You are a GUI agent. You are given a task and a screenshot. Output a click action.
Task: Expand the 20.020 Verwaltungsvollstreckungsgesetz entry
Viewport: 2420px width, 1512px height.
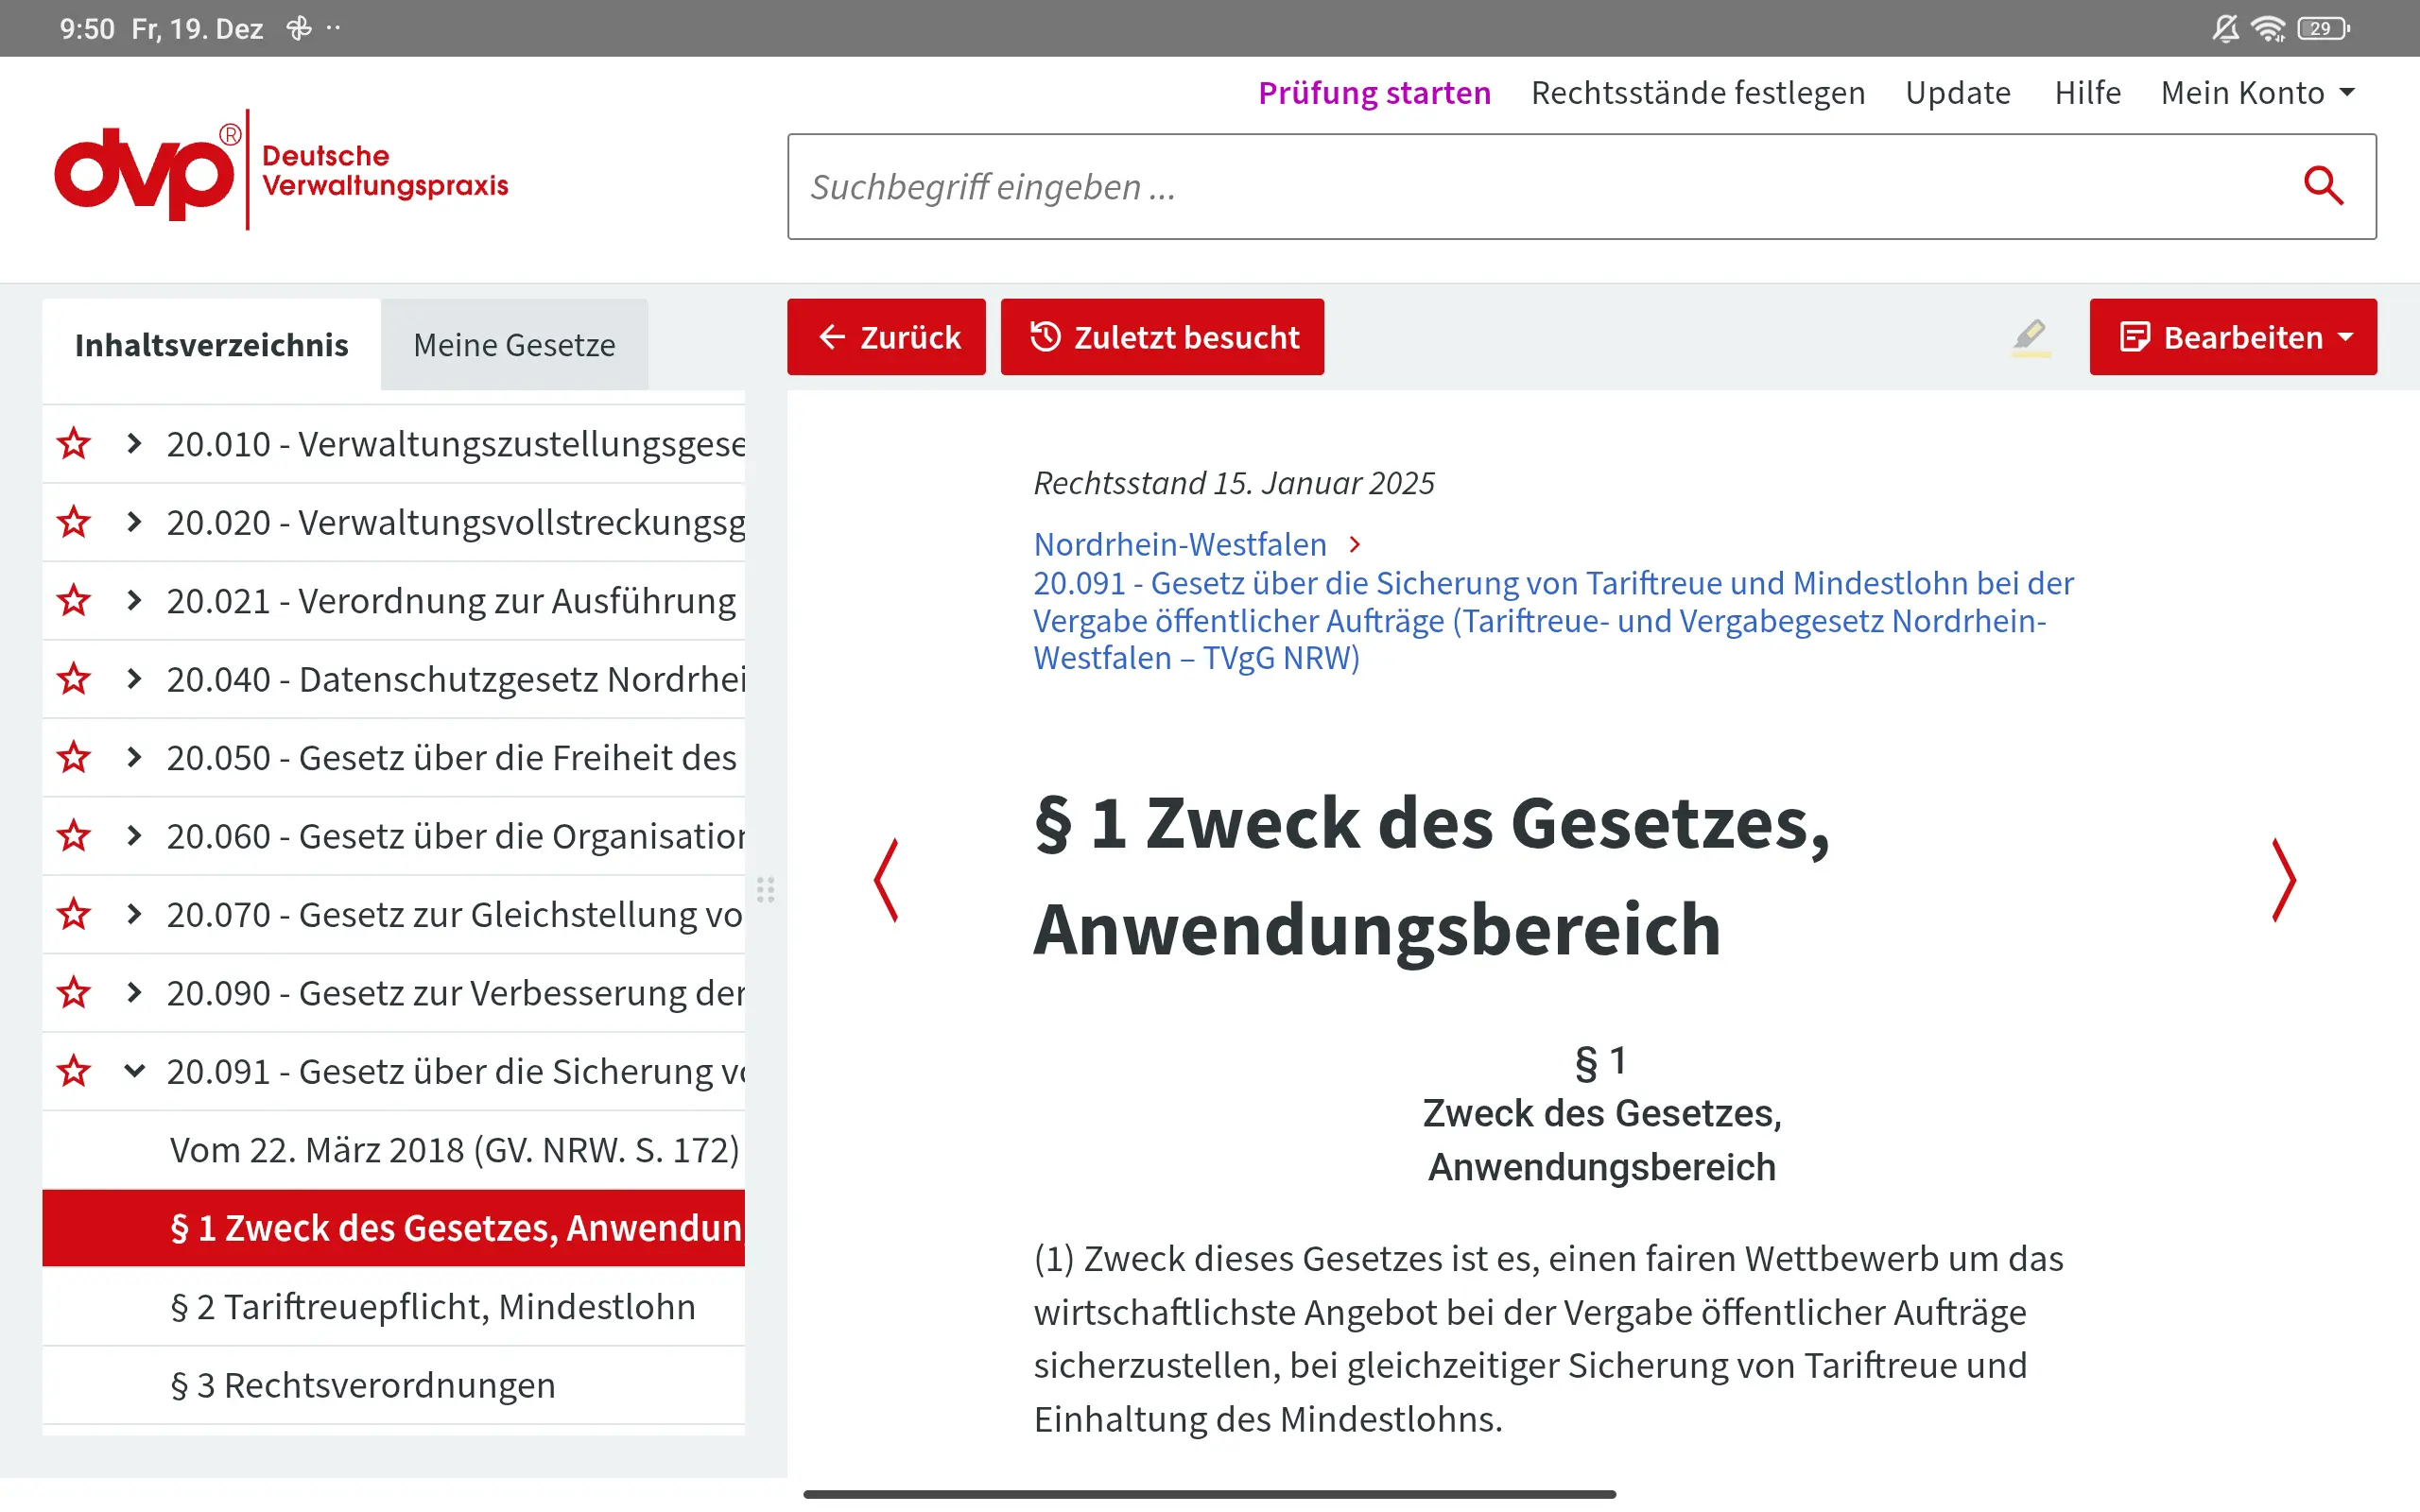pyautogui.click(x=134, y=521)
